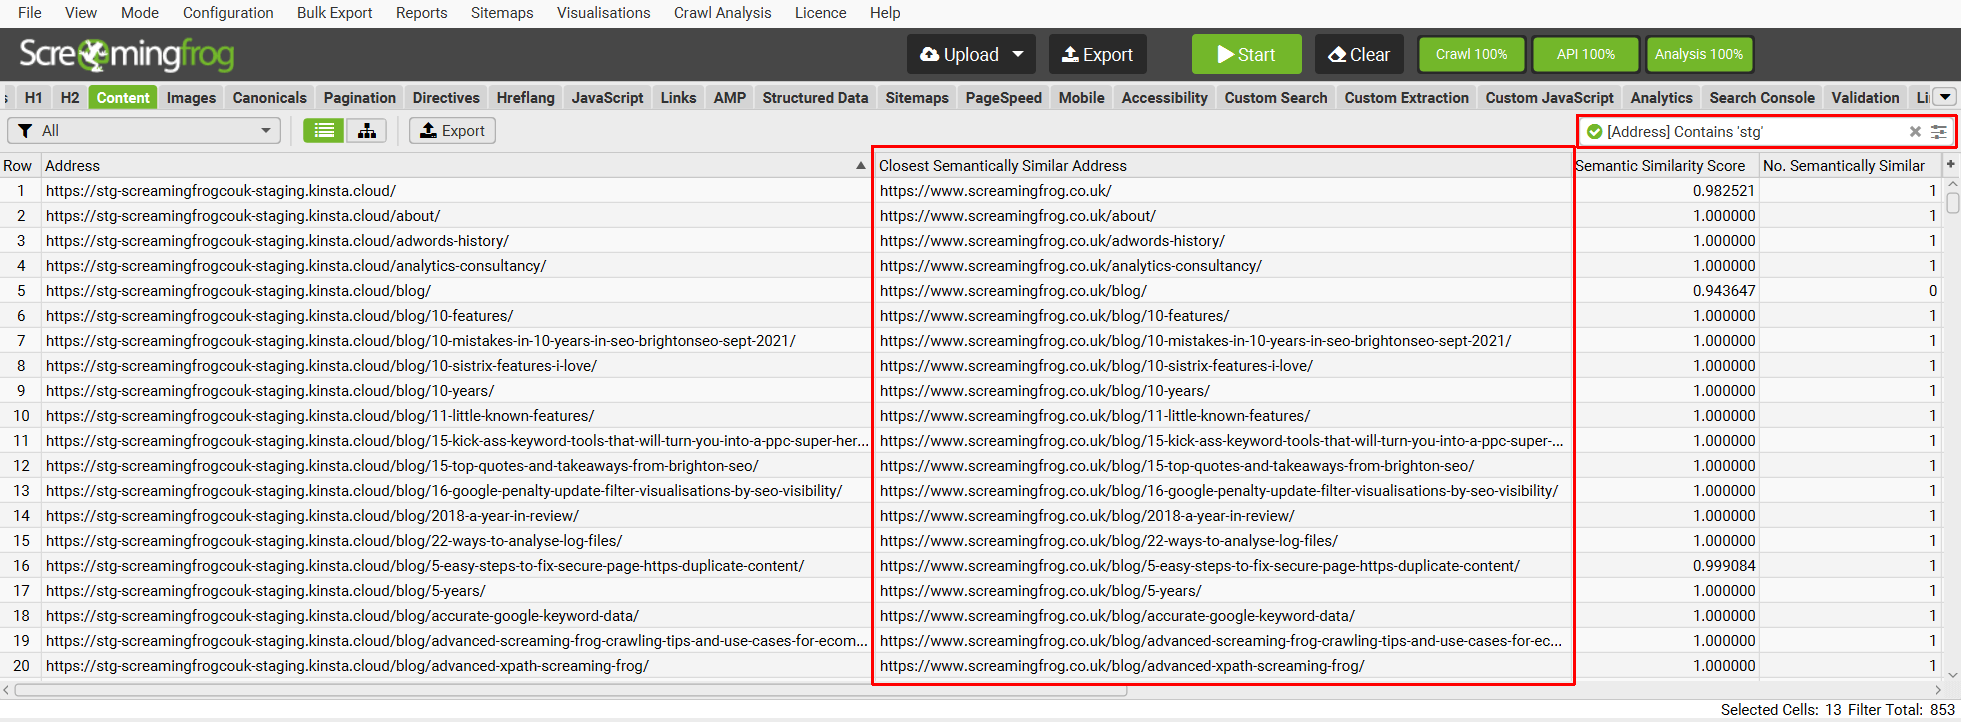
Task: Add a column with the plus icon
Action: pyautogui.click(x=1950, y=164)
